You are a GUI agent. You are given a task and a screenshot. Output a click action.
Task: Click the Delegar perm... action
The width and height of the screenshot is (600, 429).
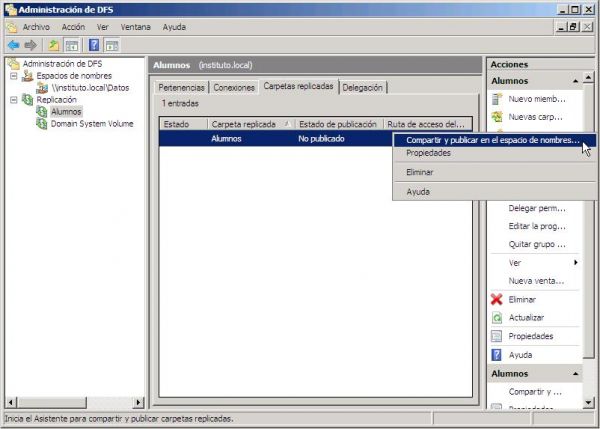coord(537,209)
